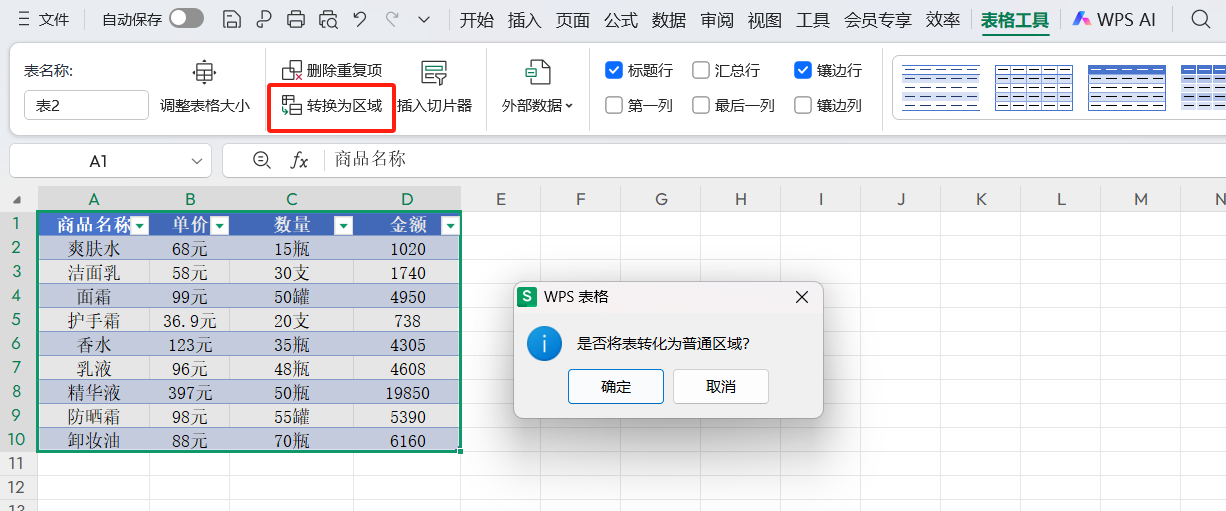The height and width of the screenshot is (511, 1226).
Task: Open the search magnifier icon at top right
Action: tap(1201, 19)
